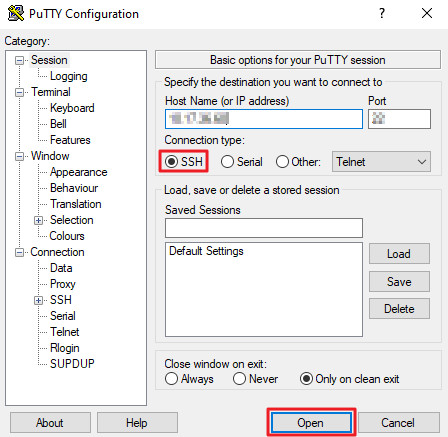Open the Logging category

(x=69, y=76)
